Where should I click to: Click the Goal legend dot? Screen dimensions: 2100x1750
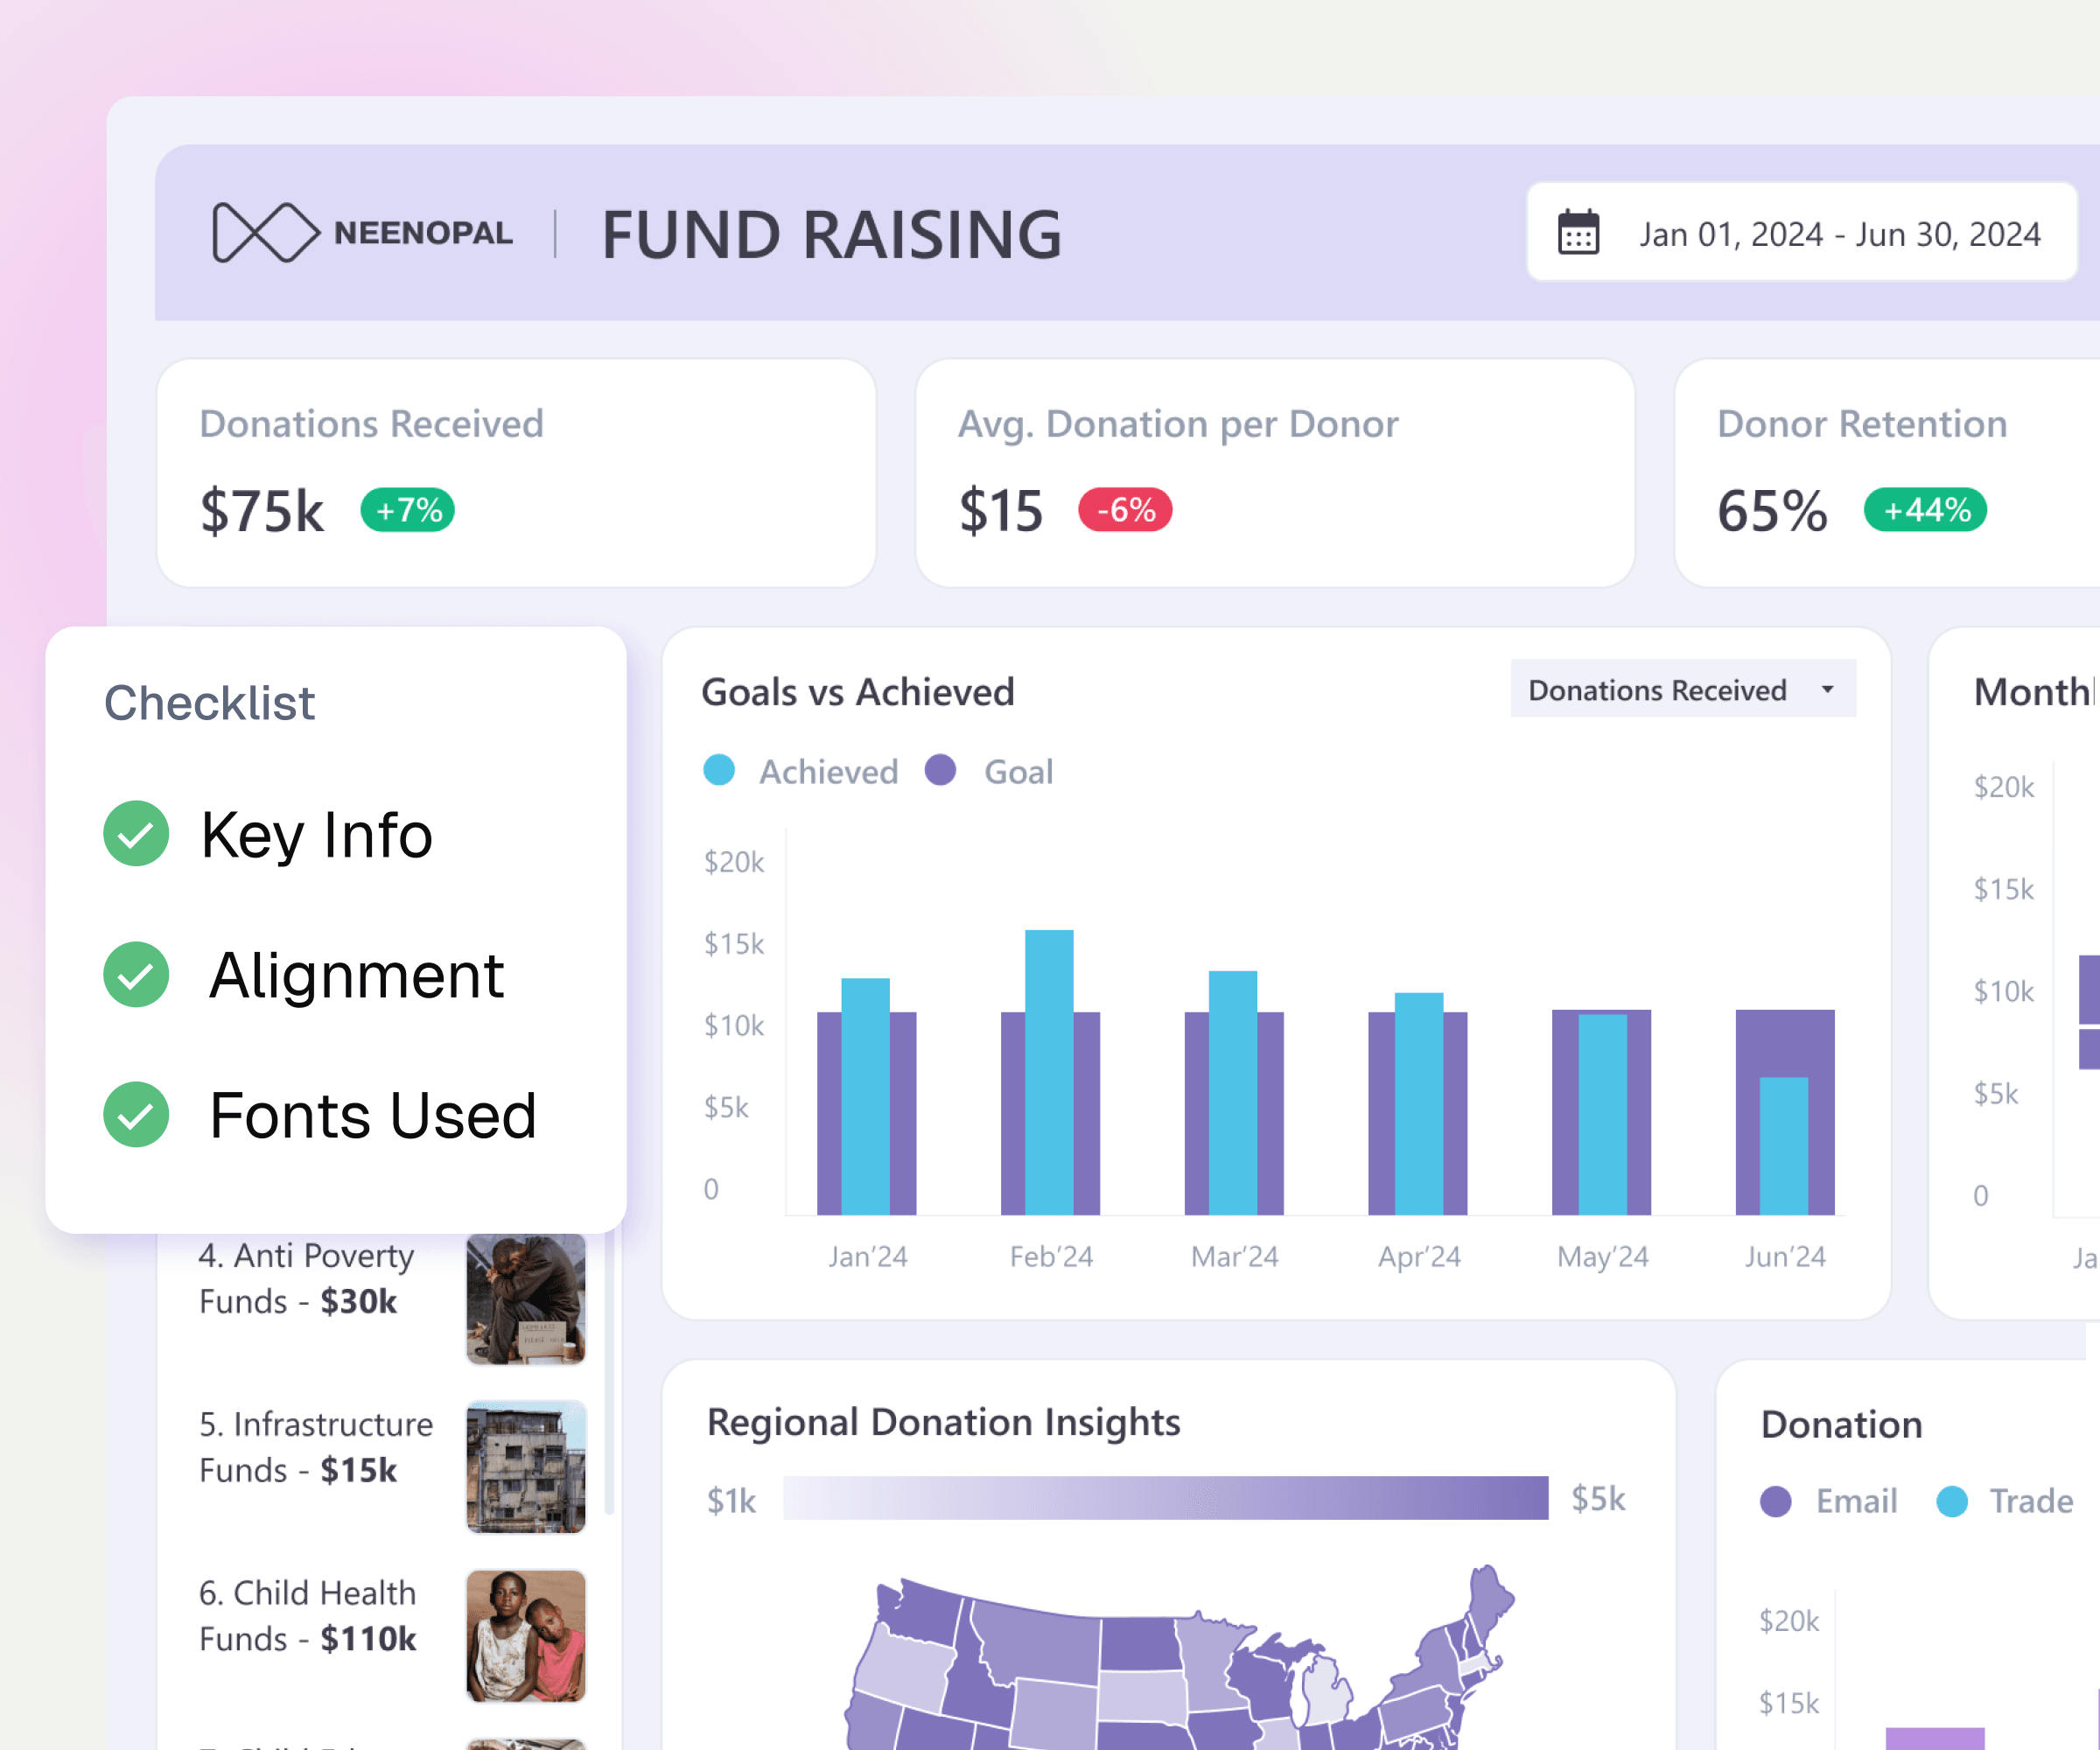940,770
